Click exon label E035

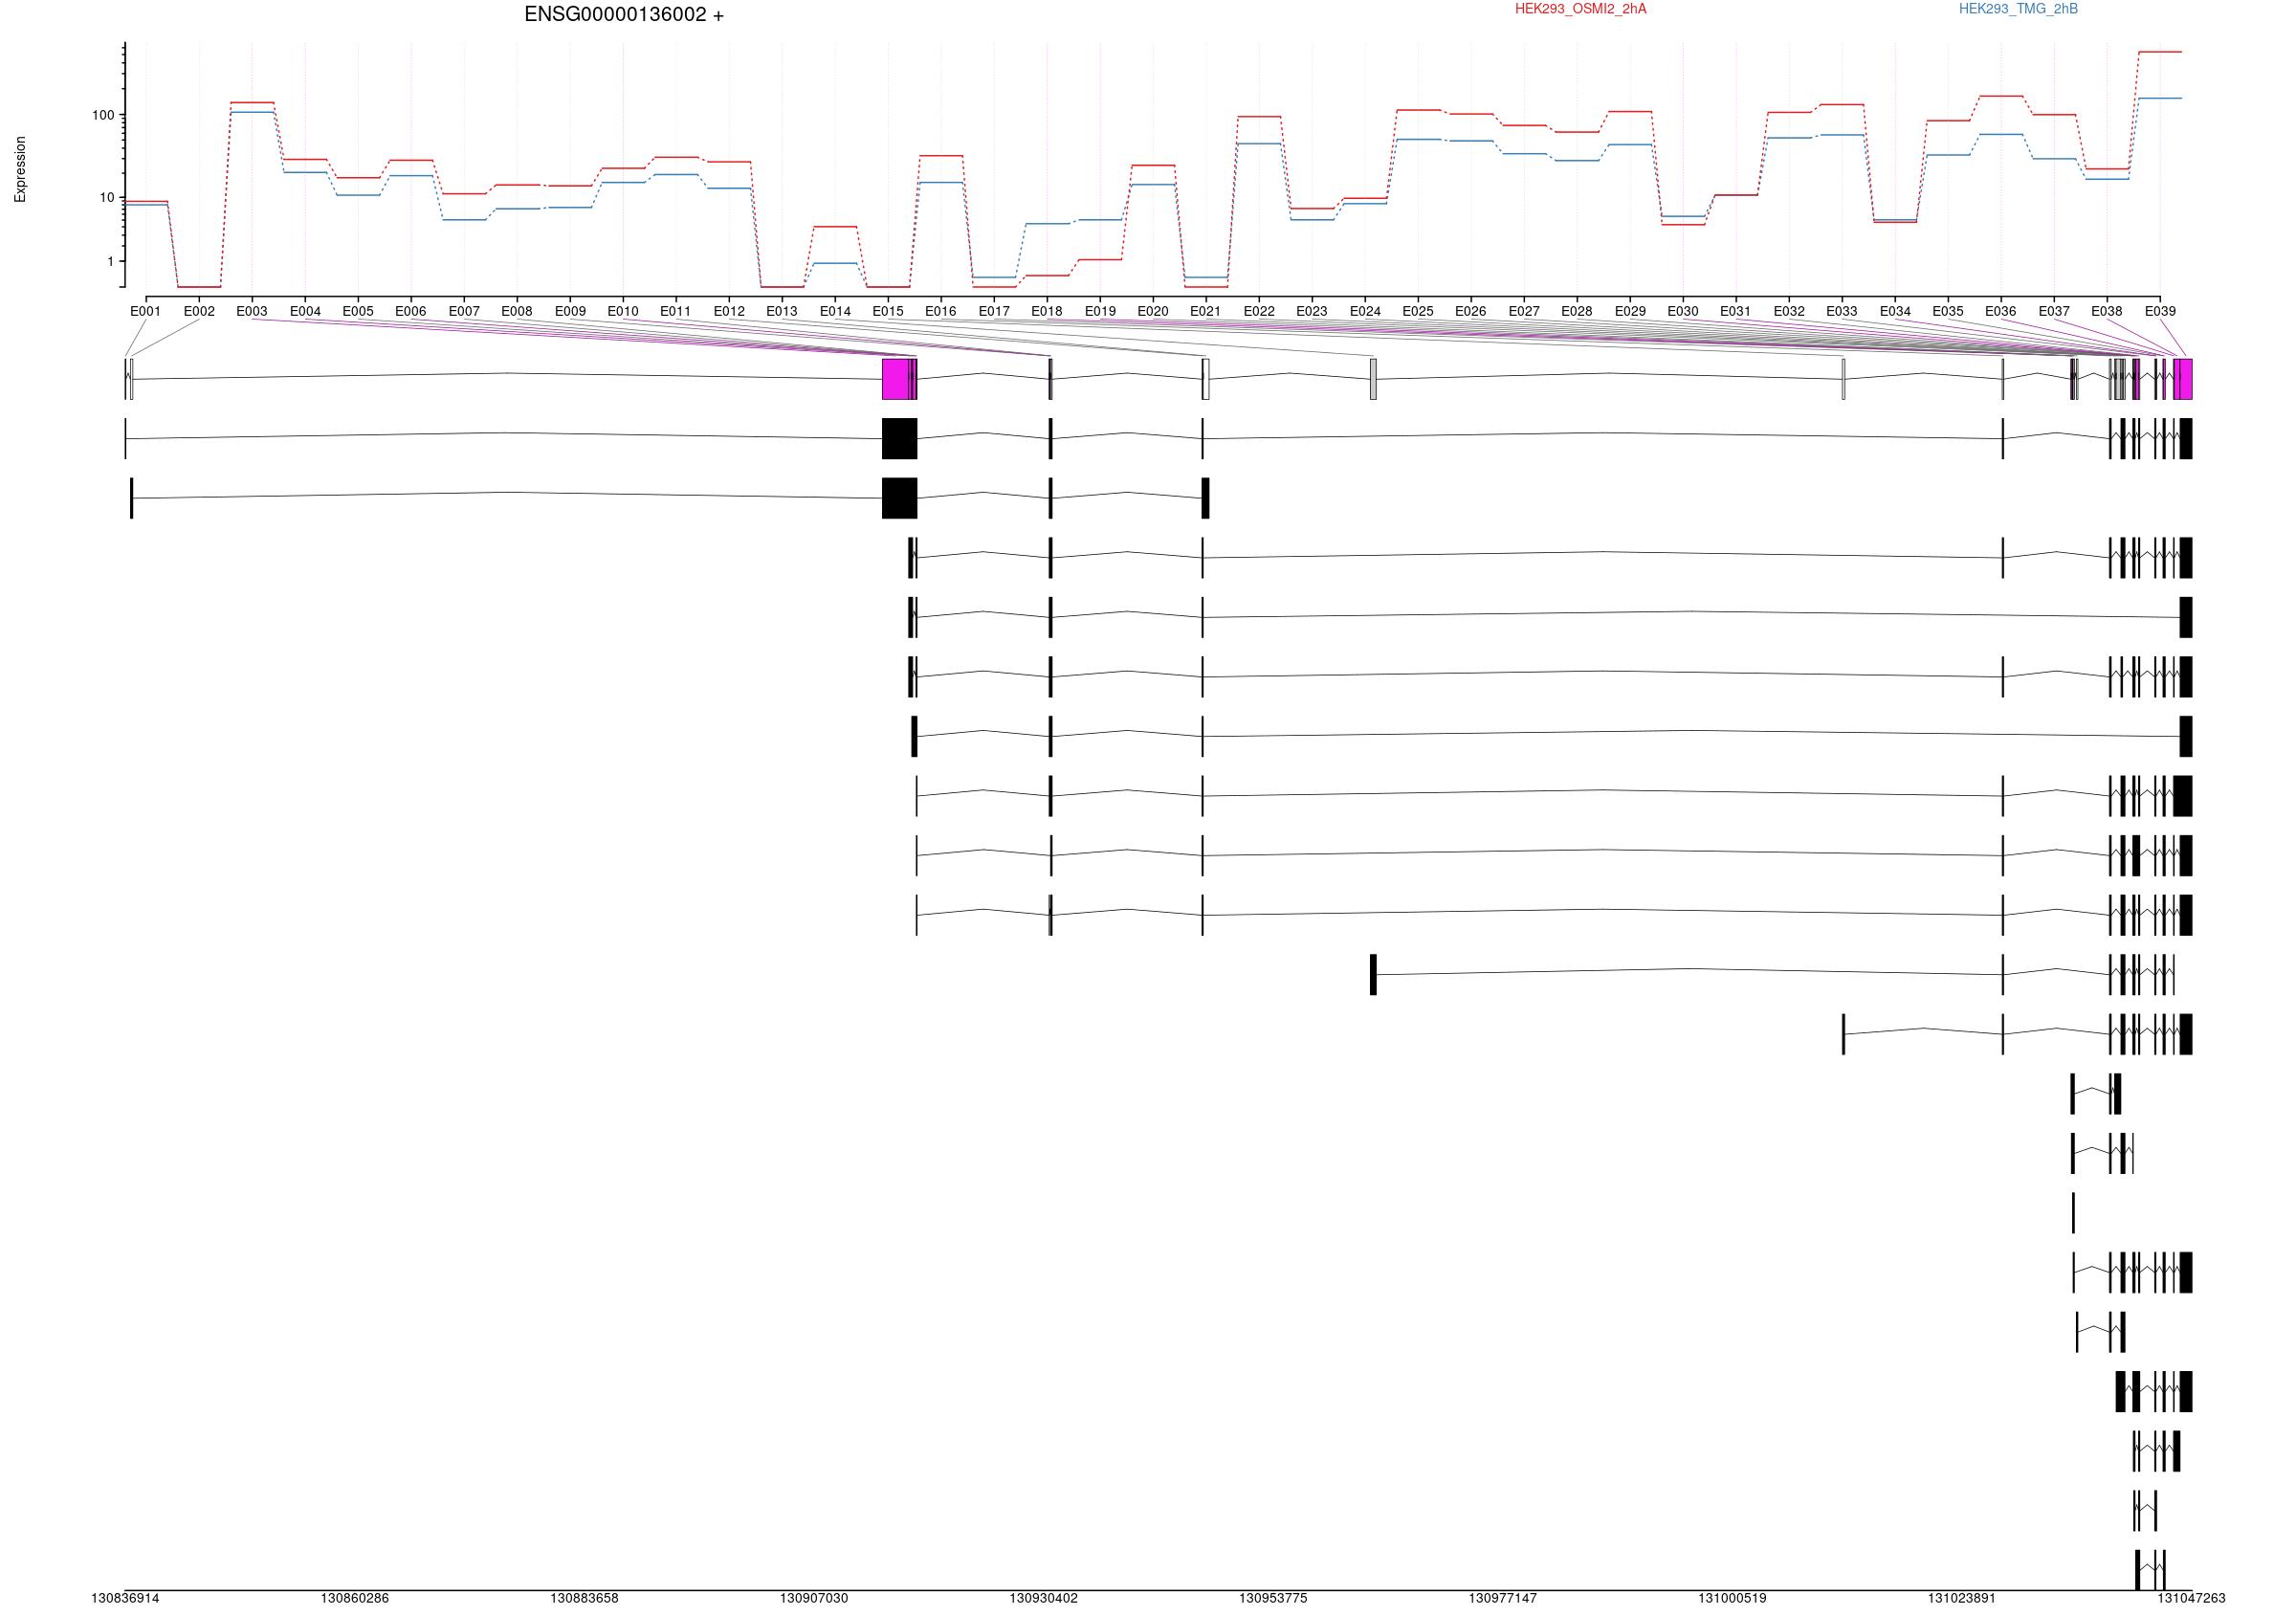click(x=1948, y=311)
